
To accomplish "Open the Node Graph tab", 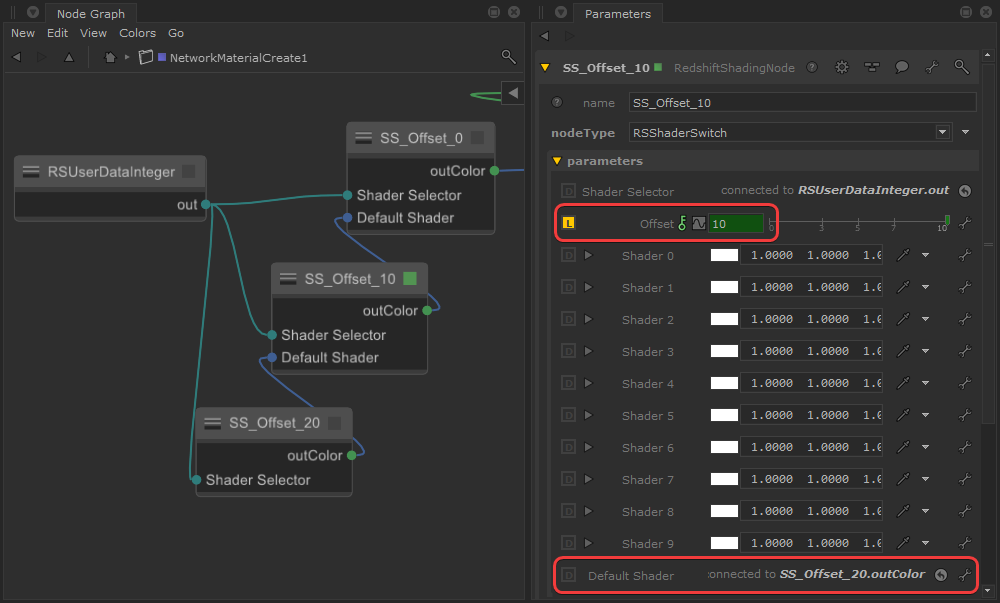I will tap(91, 13).
